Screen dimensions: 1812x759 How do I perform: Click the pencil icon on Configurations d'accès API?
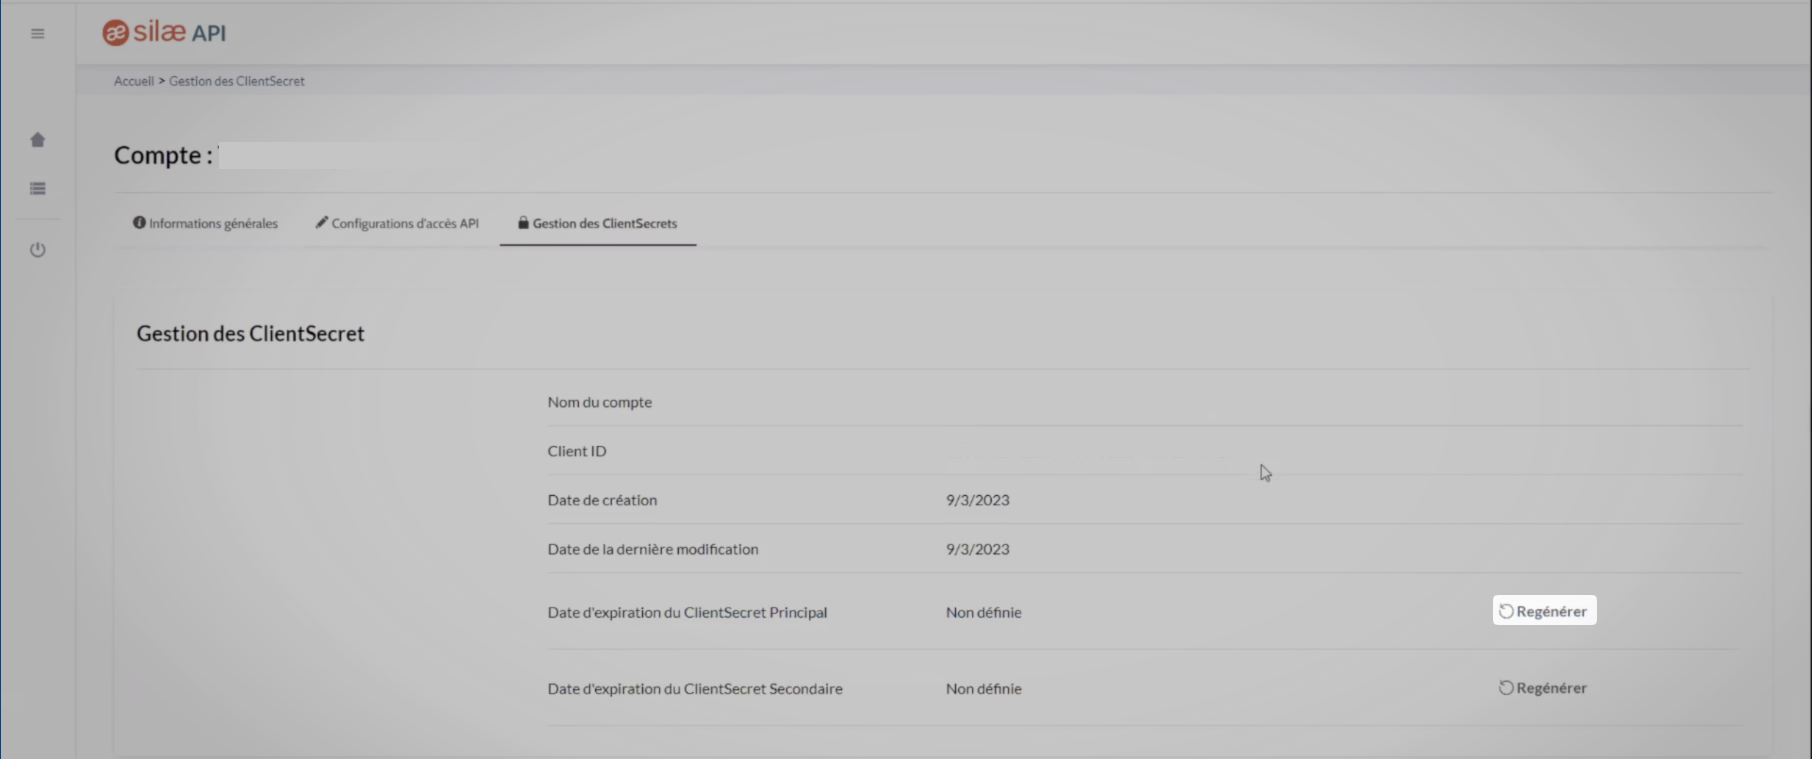tap(322, 222)
